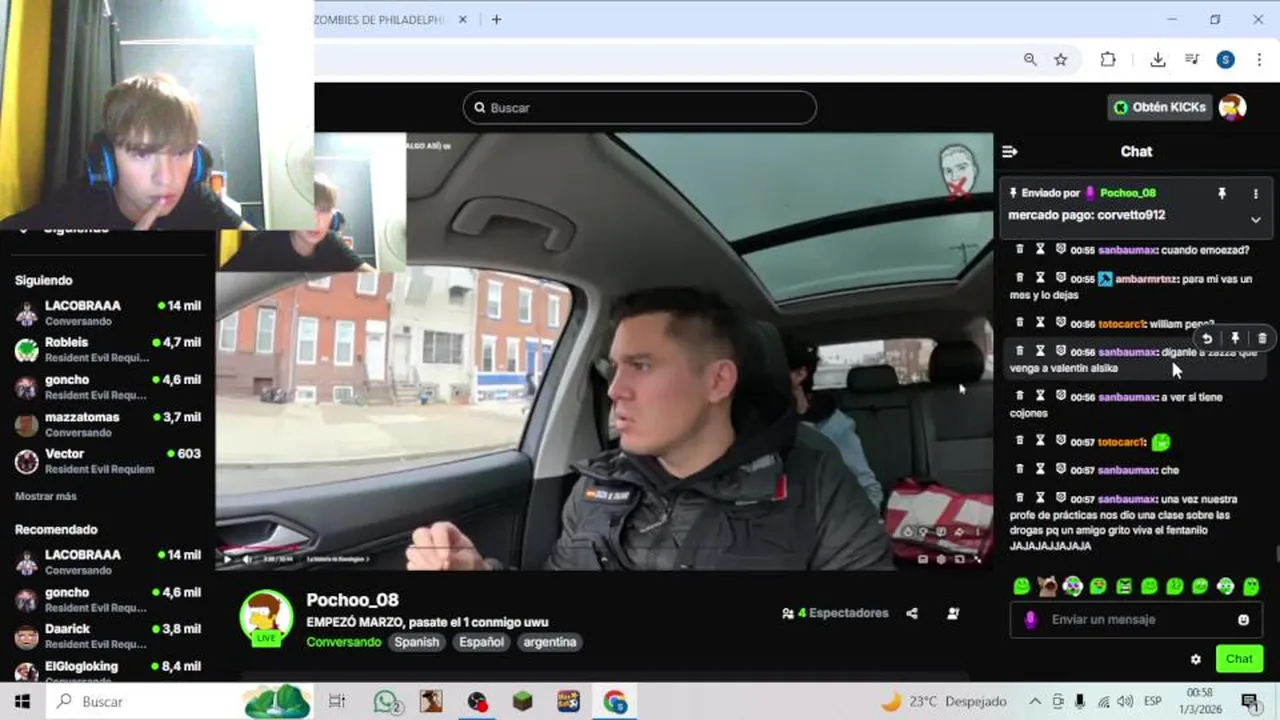Viewport: 1280px width, 720px height.
Task: Delete hovered message via trash icon at right
Action: click(x=1262, y=338)
